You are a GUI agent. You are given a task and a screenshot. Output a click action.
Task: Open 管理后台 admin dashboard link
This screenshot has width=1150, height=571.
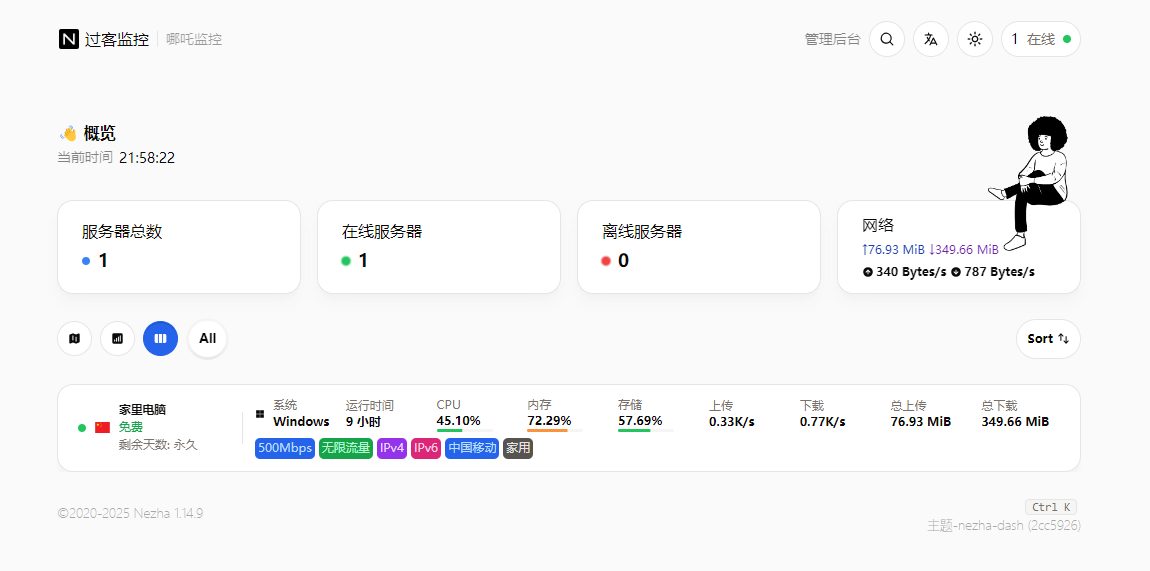[x=831, y=39]
